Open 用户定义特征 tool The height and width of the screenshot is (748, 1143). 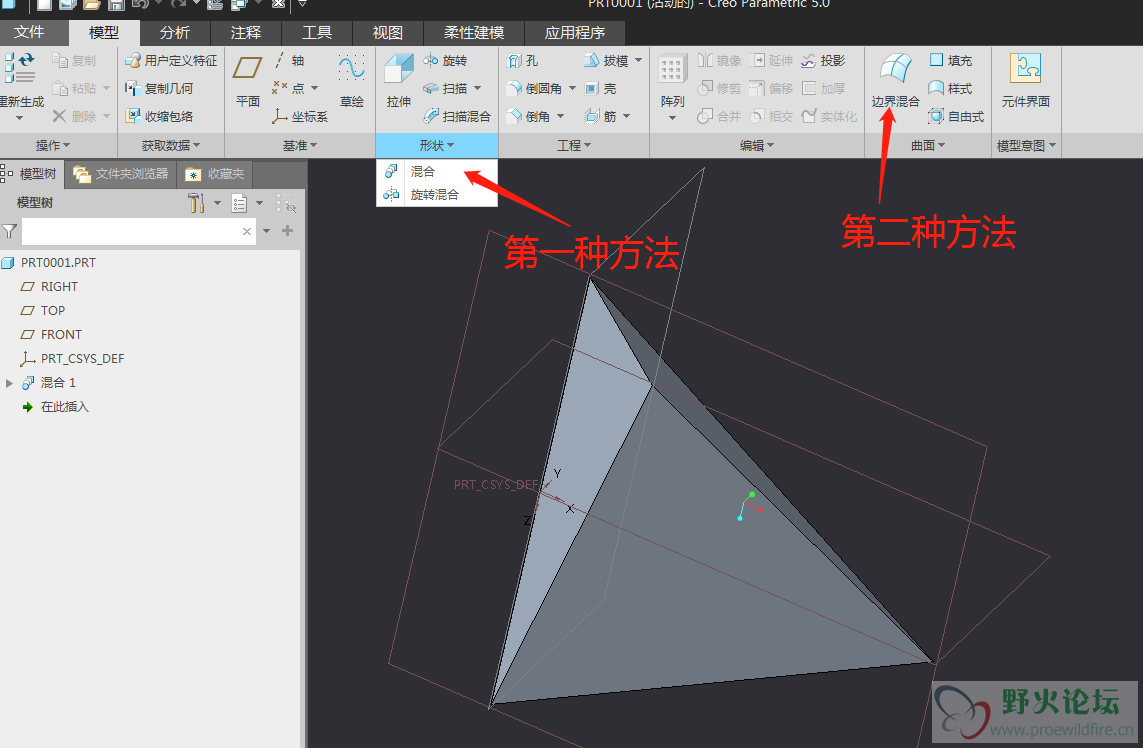pos(171,61)
